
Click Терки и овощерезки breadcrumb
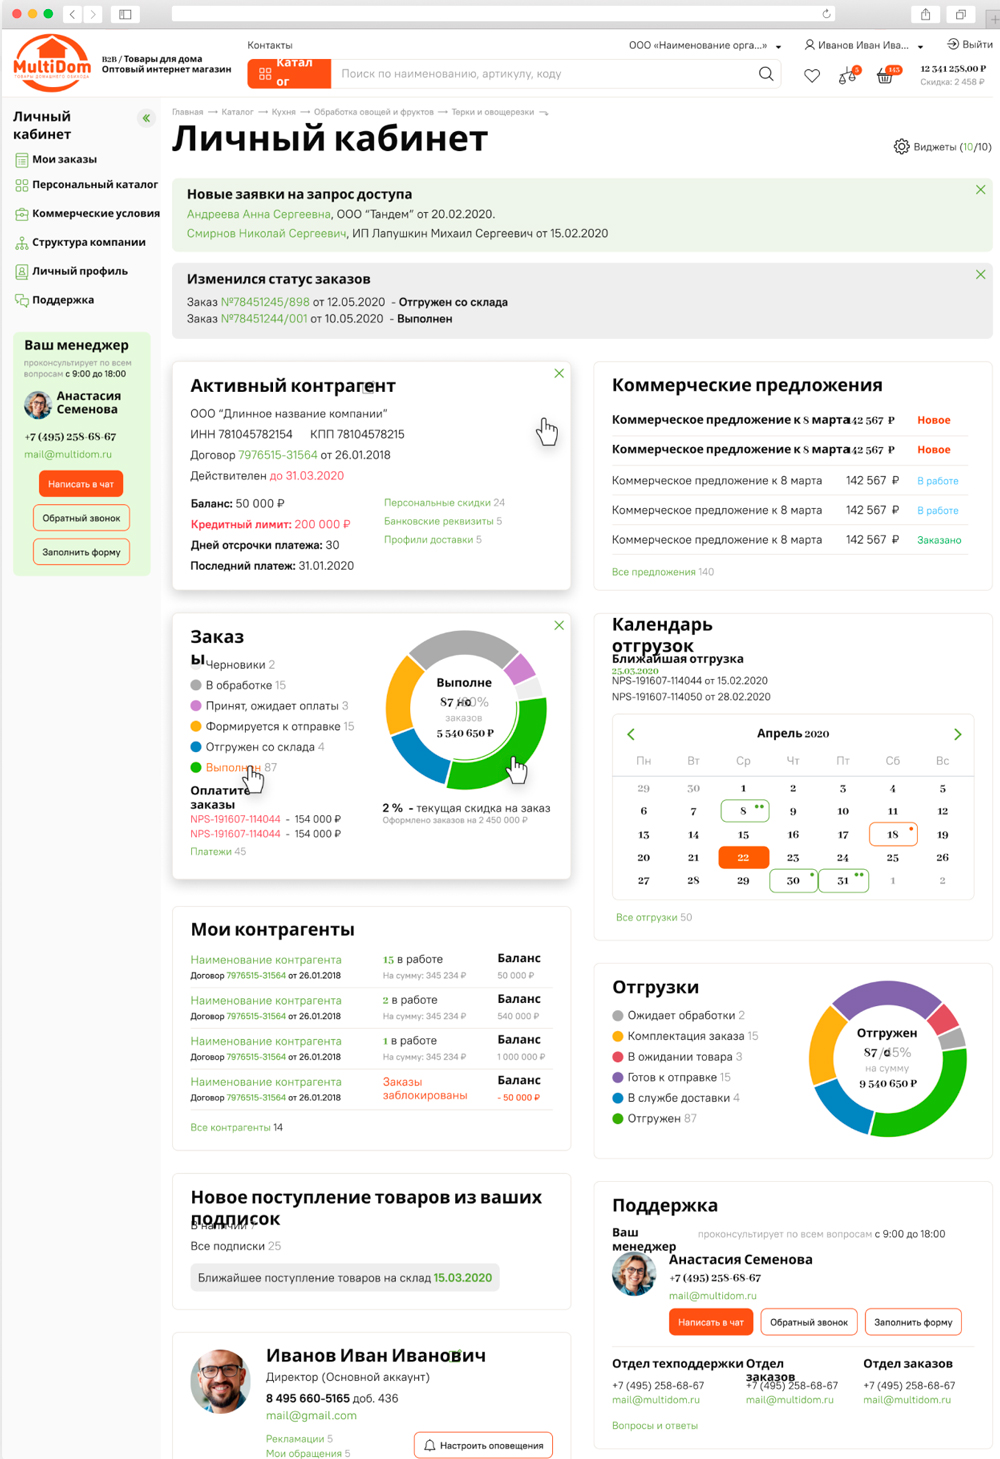pyautogui.click(x=493, y=112)
